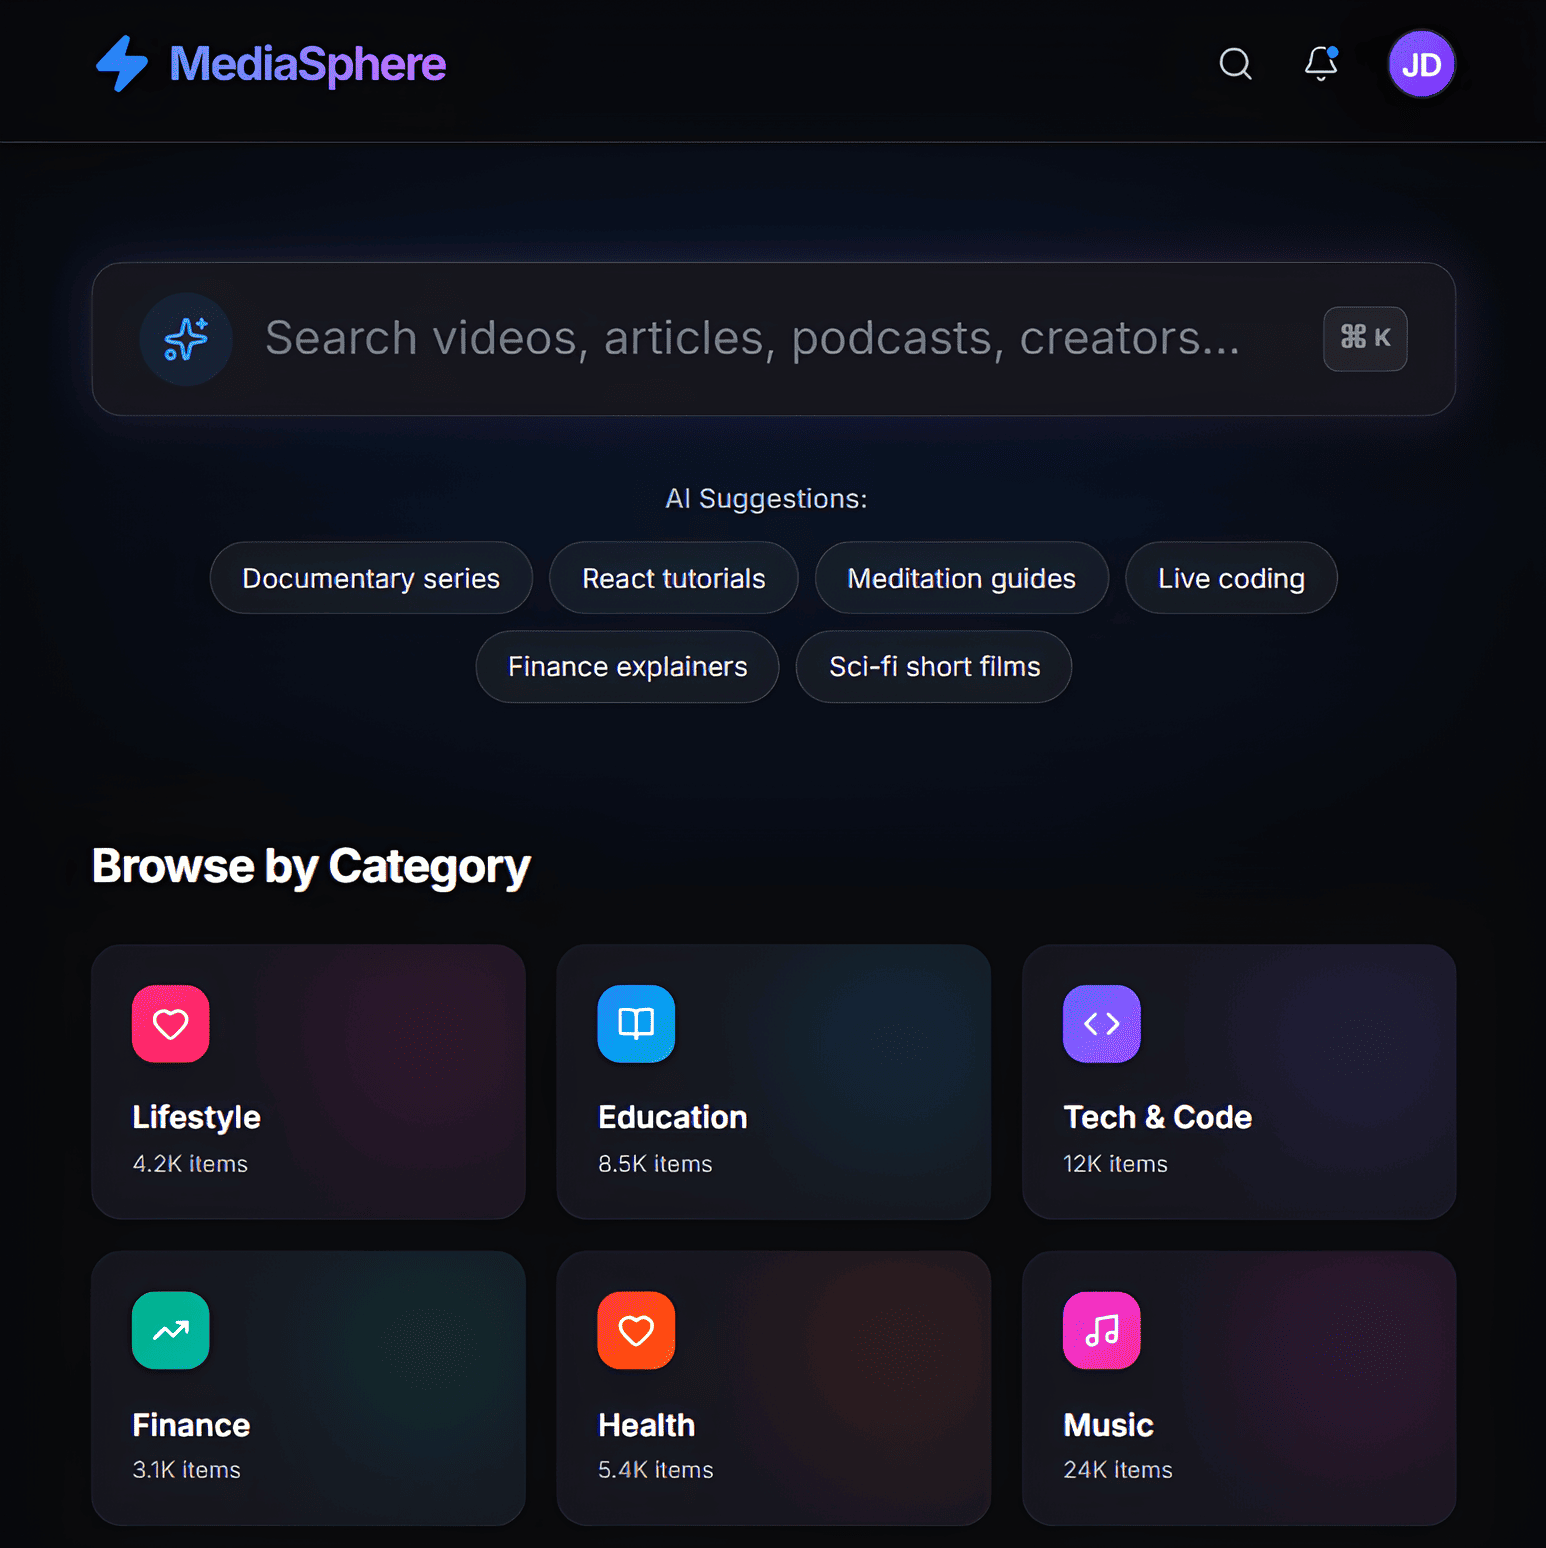Click the MediaSphere lightning bolt logo

tap(122, 64)
